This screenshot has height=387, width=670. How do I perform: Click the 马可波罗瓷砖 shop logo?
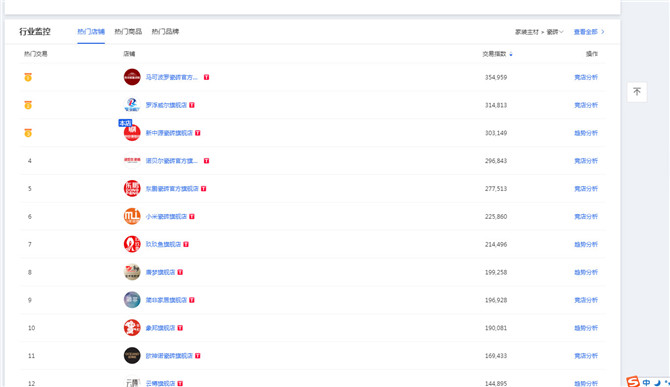[x=132, y=77]
